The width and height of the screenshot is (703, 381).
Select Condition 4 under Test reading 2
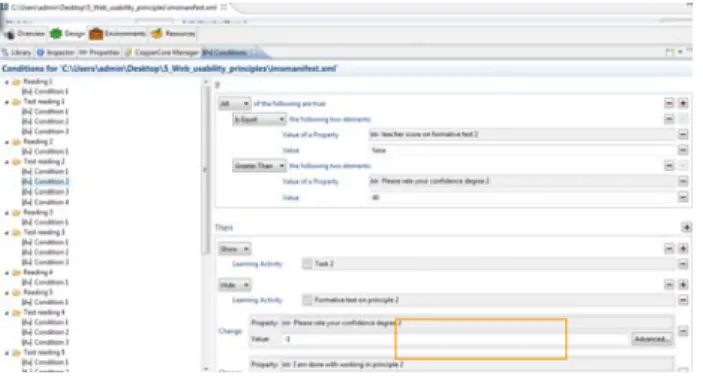(45, 202)
